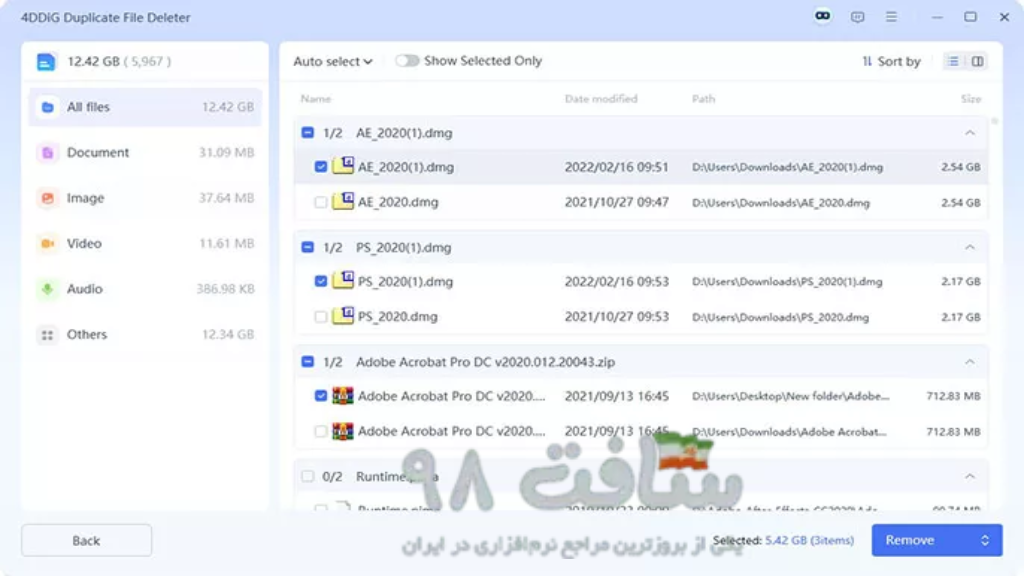Select Document category
The width and height of the screenshot is (1024, 576).
145,153
